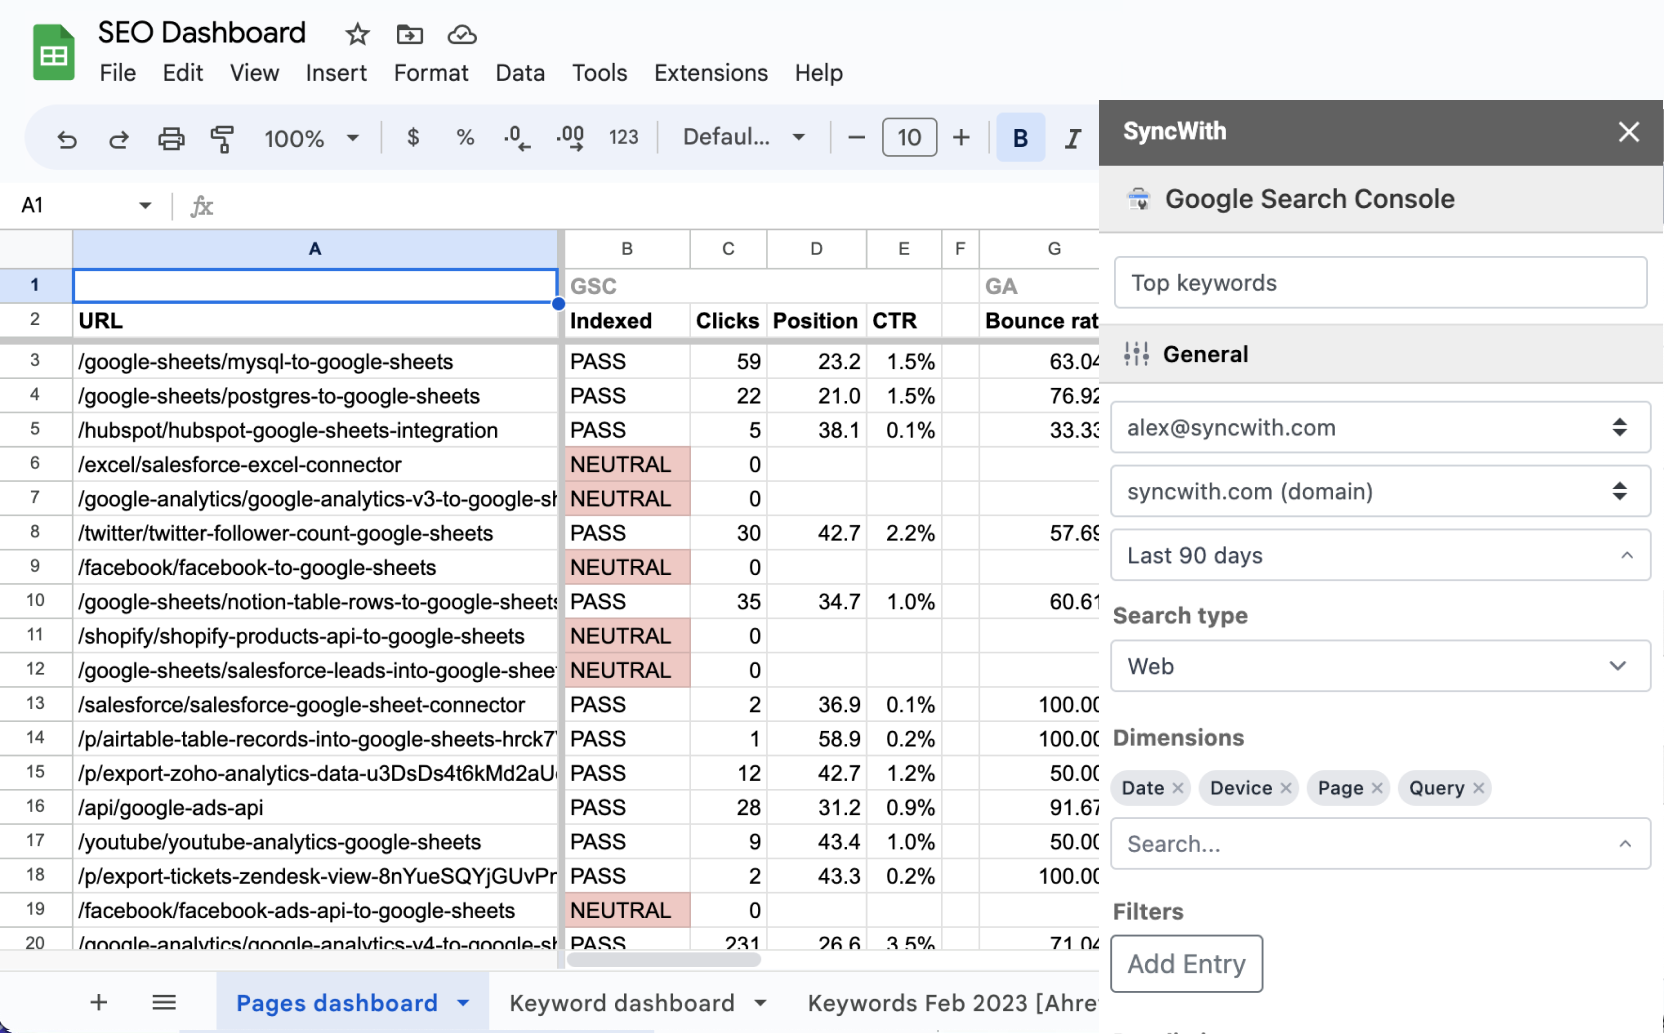This screenshot has height=1034, width=1664.
Task: Open the zoom level dropdown
Action: (x=311, y=138)
